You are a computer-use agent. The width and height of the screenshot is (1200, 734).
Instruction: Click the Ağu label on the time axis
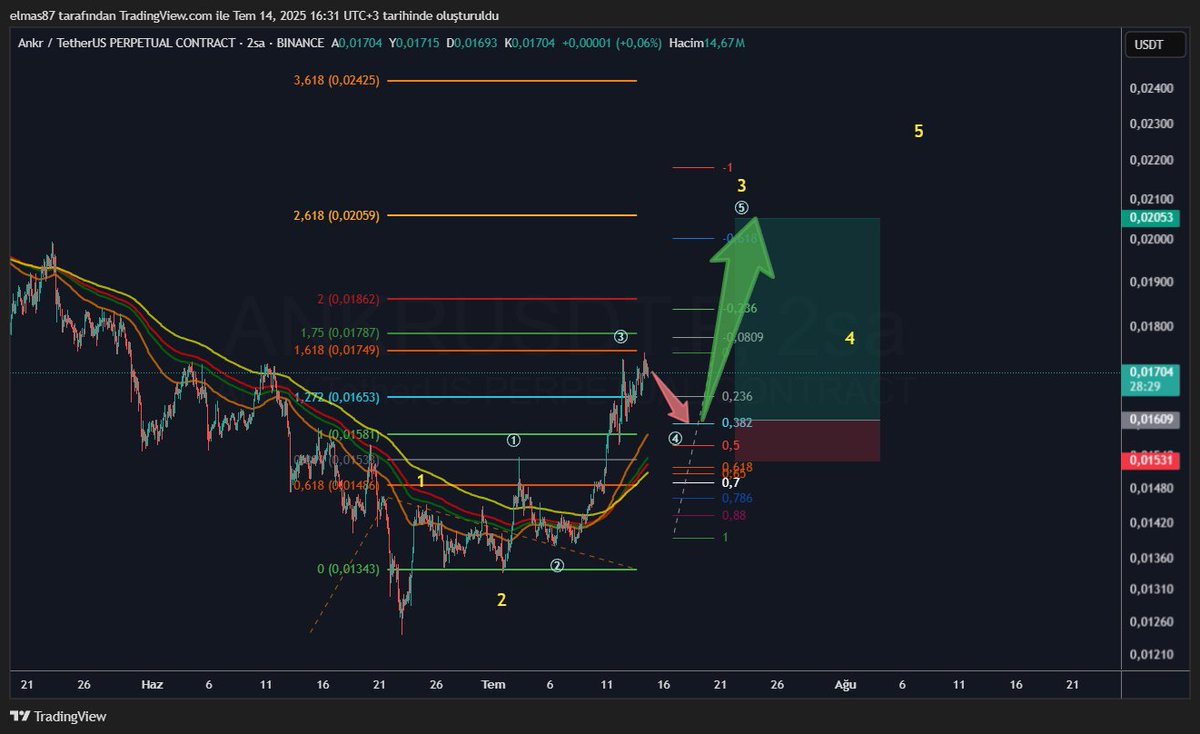point(846,685)
